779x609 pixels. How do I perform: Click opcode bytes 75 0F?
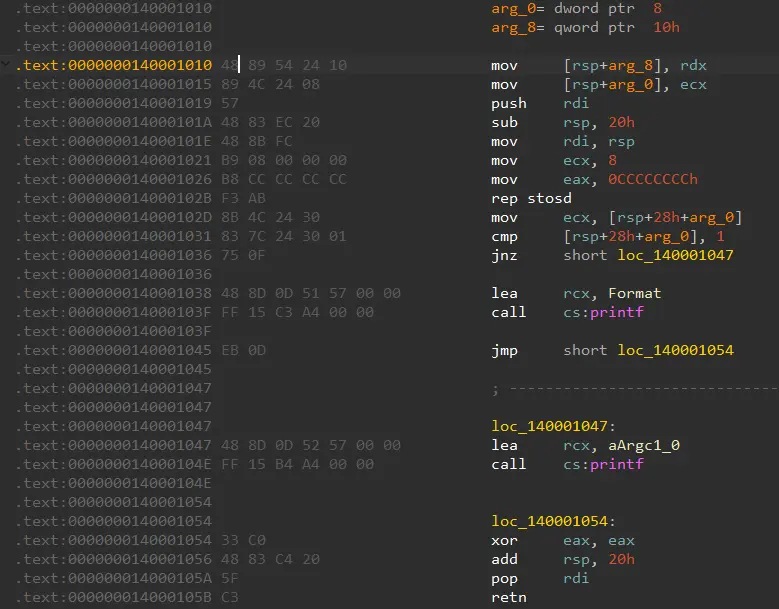[243, 255]
